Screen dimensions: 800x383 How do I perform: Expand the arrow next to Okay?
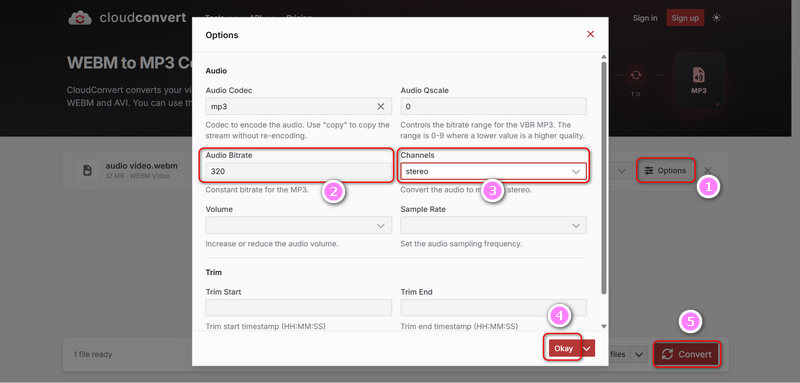(x=587, y=348)
